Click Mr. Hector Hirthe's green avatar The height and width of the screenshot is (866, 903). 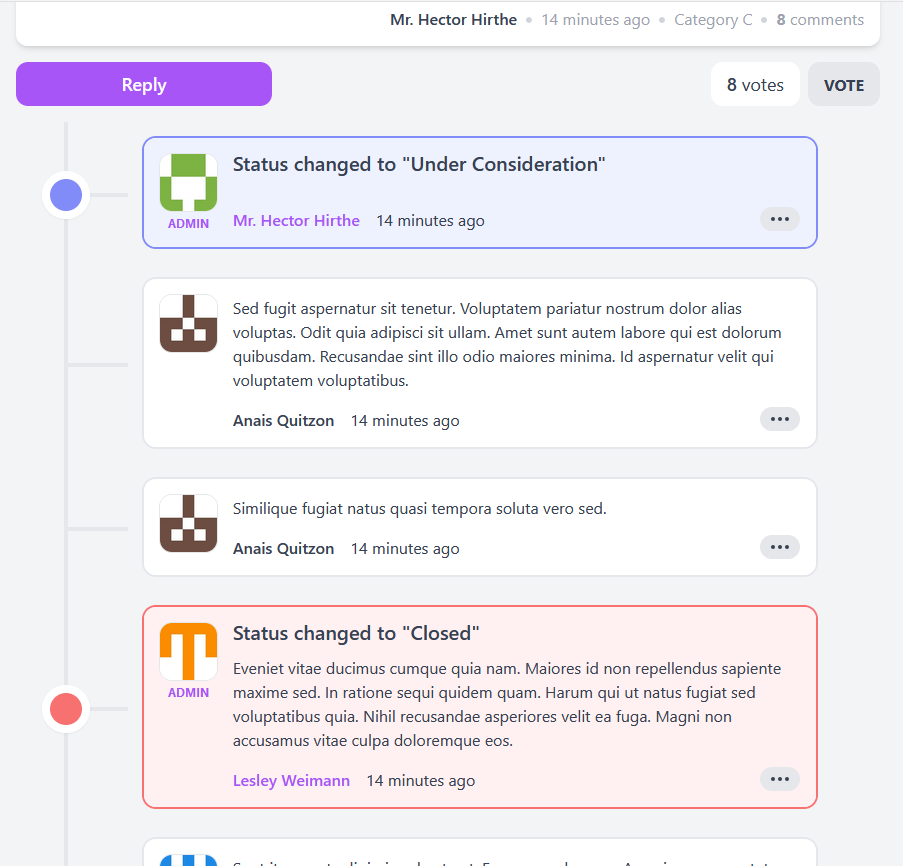(189, 183)
